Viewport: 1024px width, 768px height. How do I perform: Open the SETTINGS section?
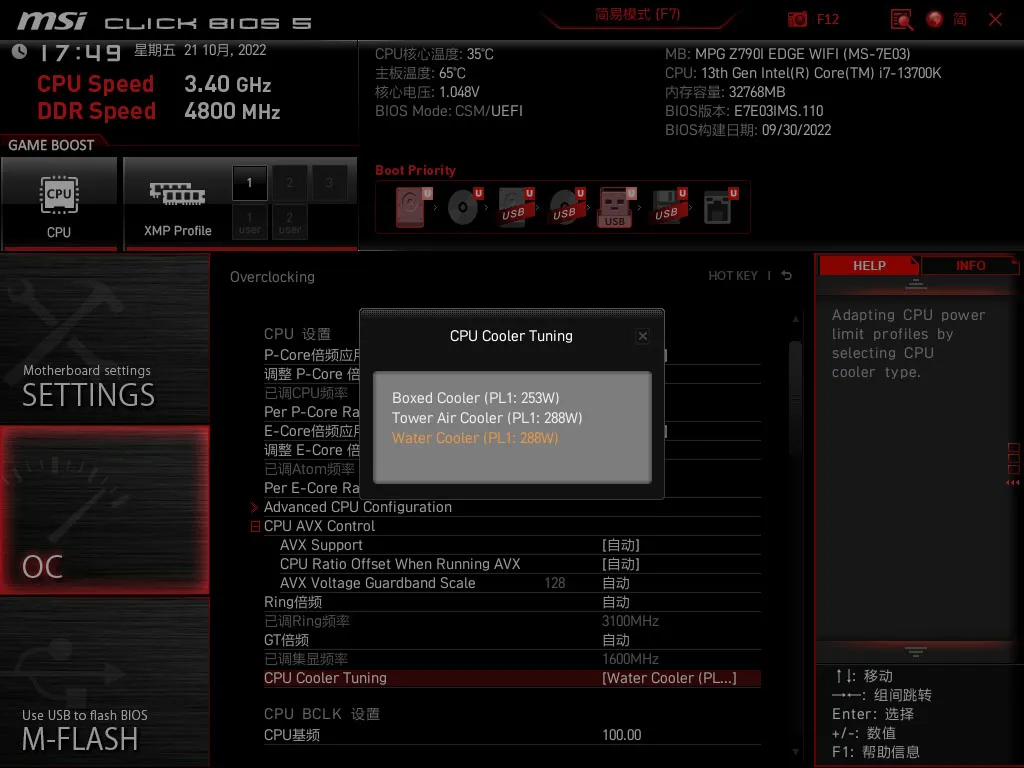click(104, 338)
